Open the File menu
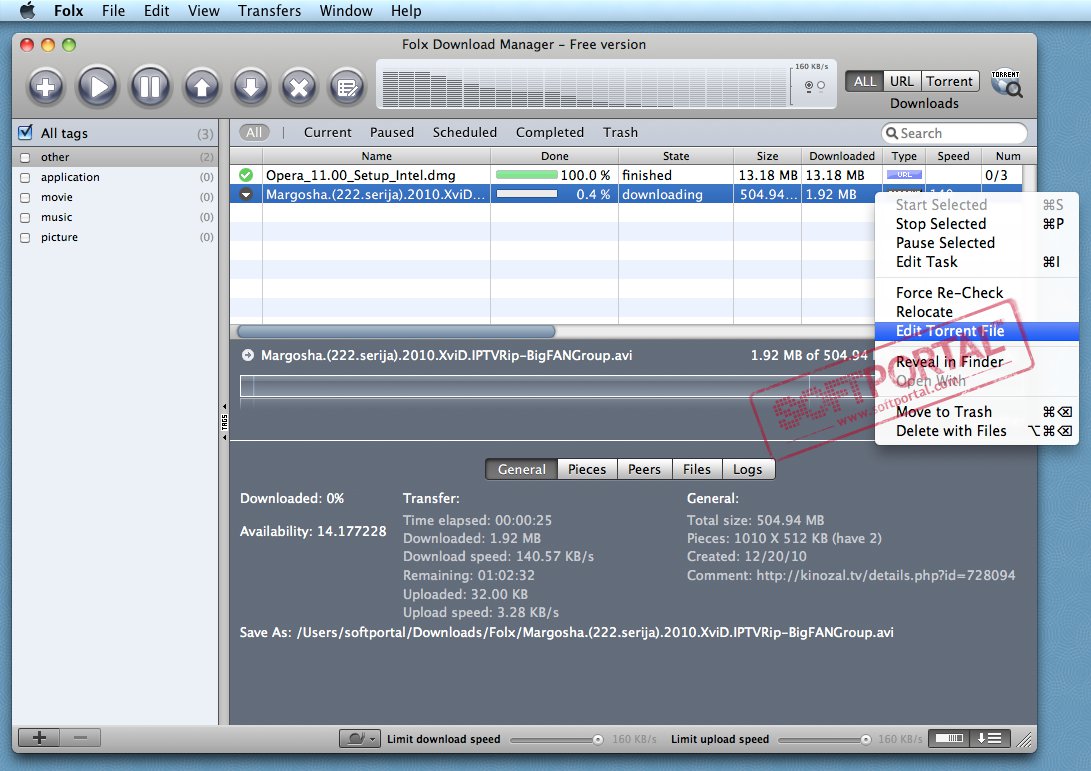This screenshot has height=771, width=1091. coord(113,10)
